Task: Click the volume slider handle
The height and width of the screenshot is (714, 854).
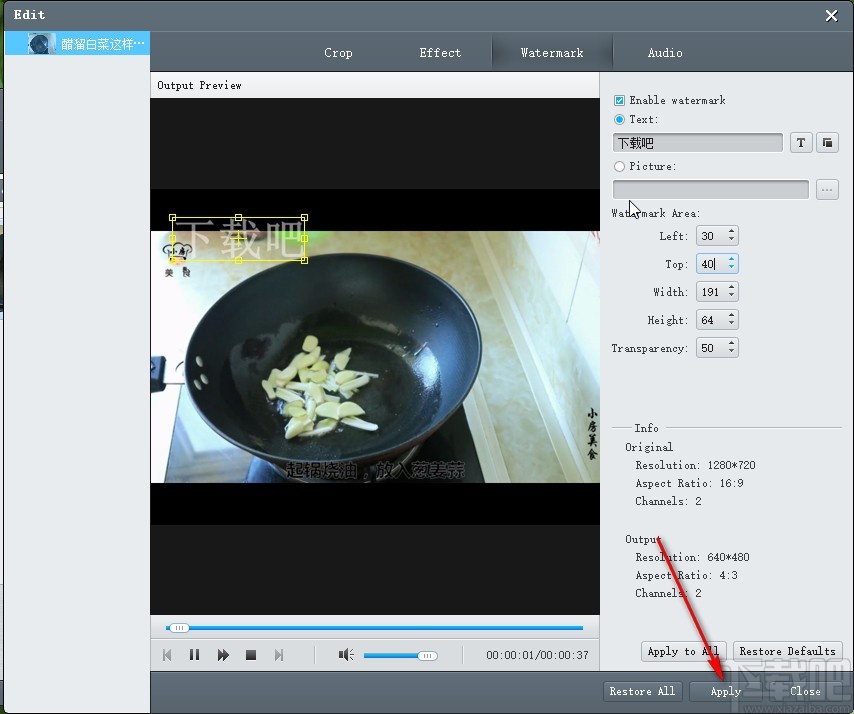Action: click(x=428, y=656)
